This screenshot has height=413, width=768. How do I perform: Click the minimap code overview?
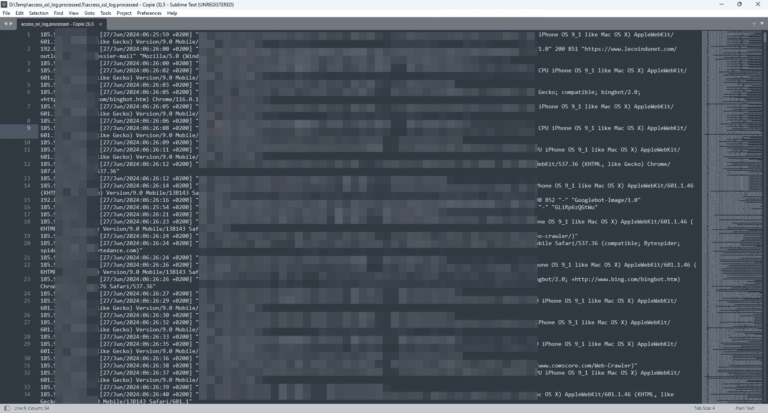(732, 216)
